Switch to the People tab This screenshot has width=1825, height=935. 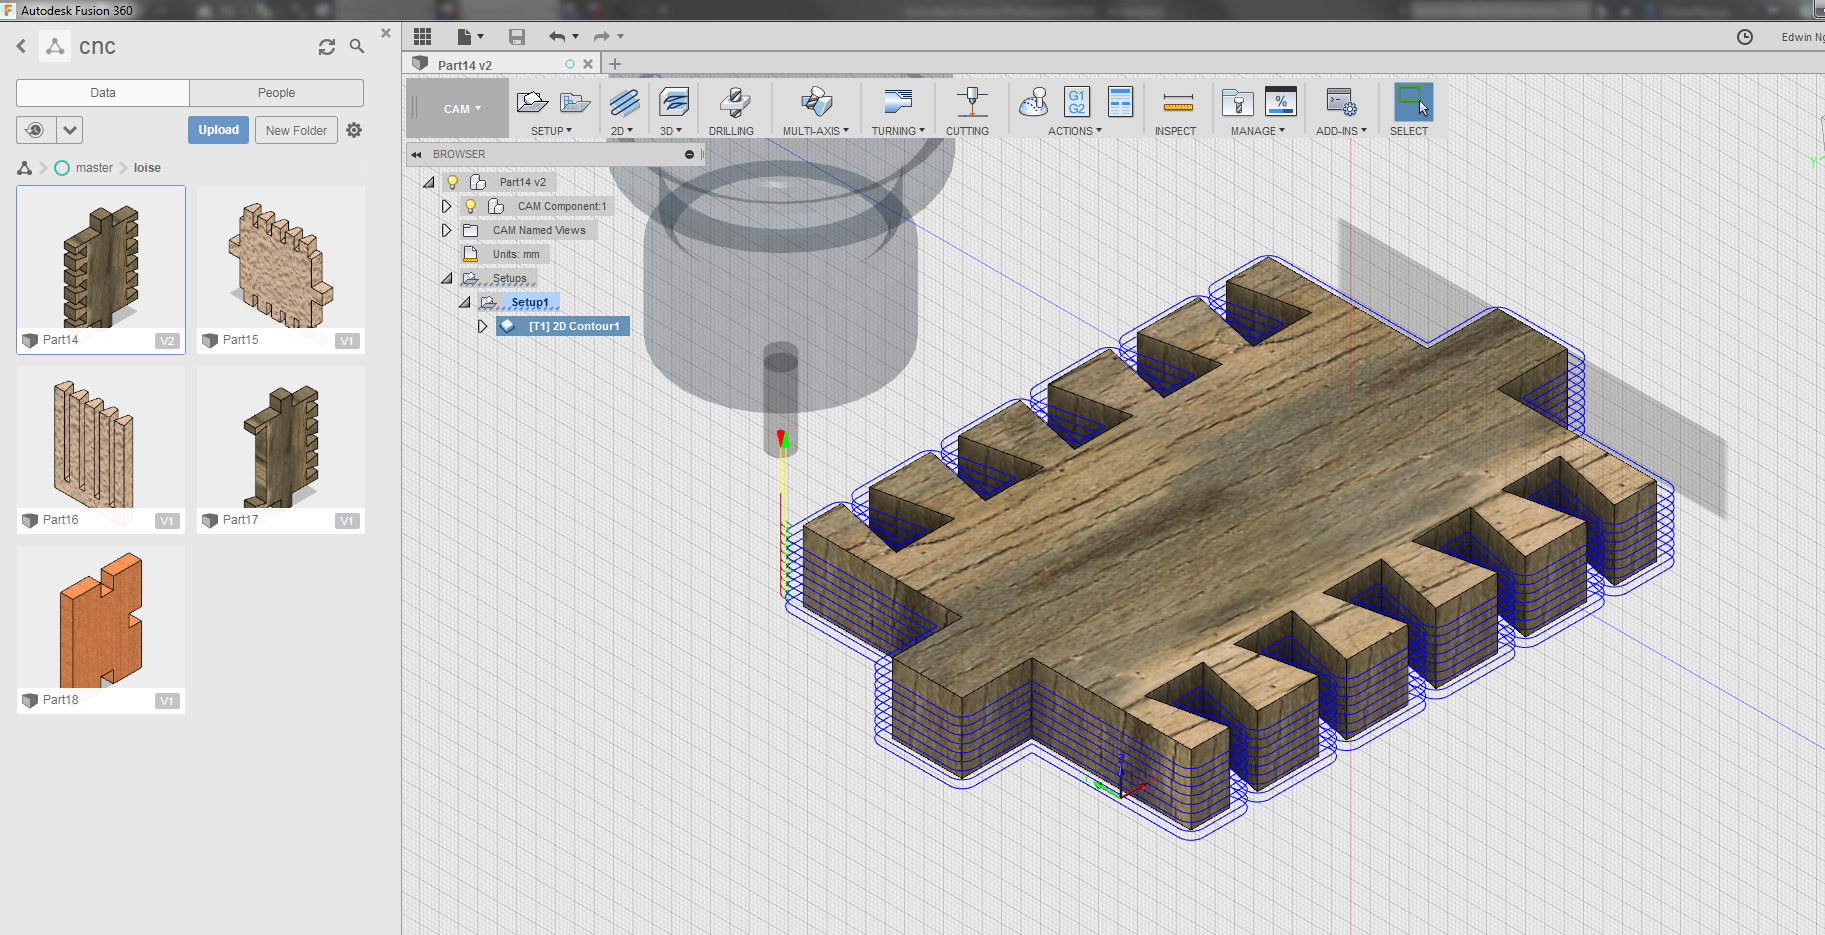coord(276,93)
